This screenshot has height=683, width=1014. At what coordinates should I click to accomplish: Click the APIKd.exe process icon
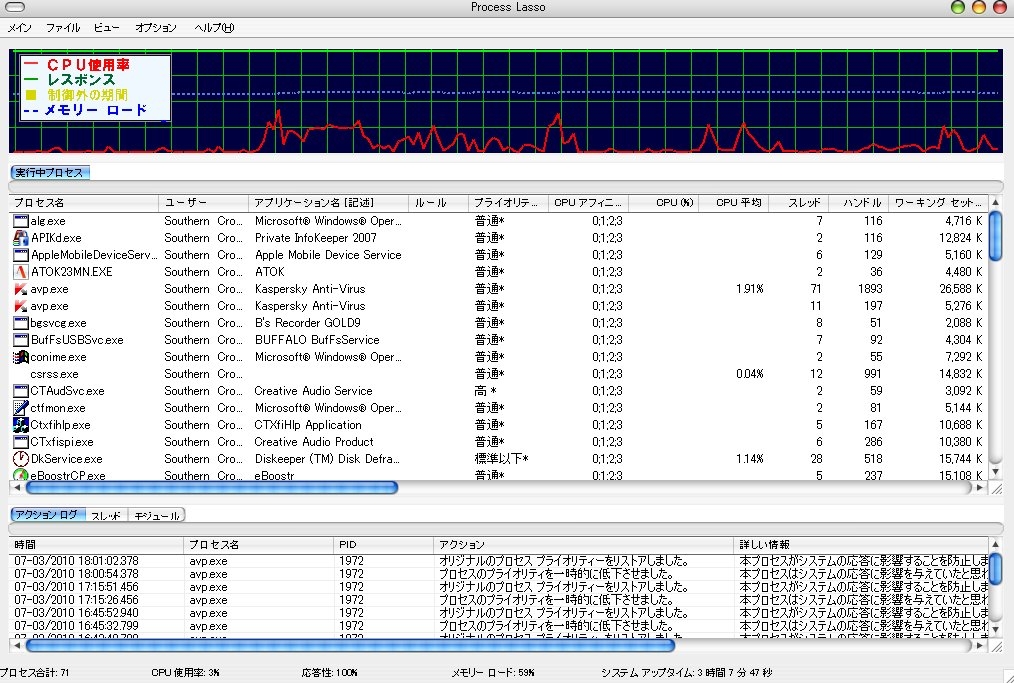(20, 238)
